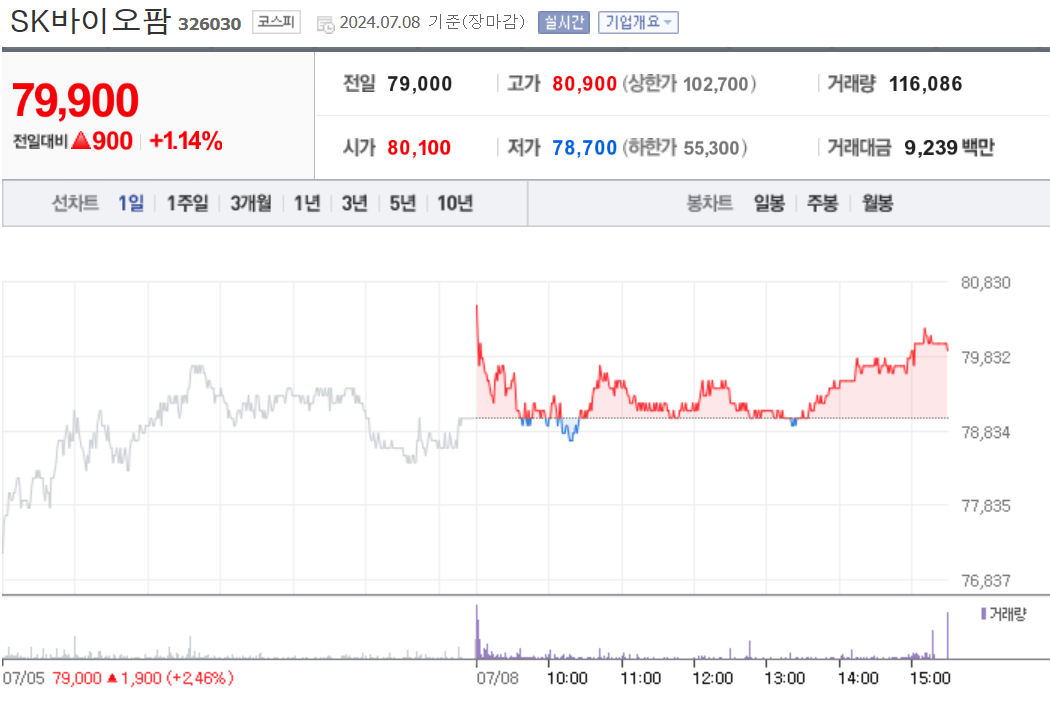Click the 14:00 time axis label
The image size is (1050, 719).
(858, 678)
